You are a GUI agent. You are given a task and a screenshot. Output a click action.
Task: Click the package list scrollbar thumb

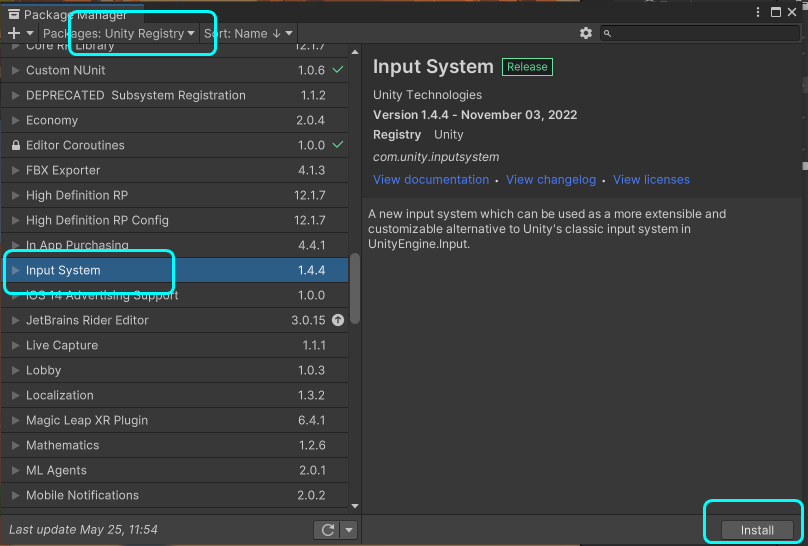[355, 289]
